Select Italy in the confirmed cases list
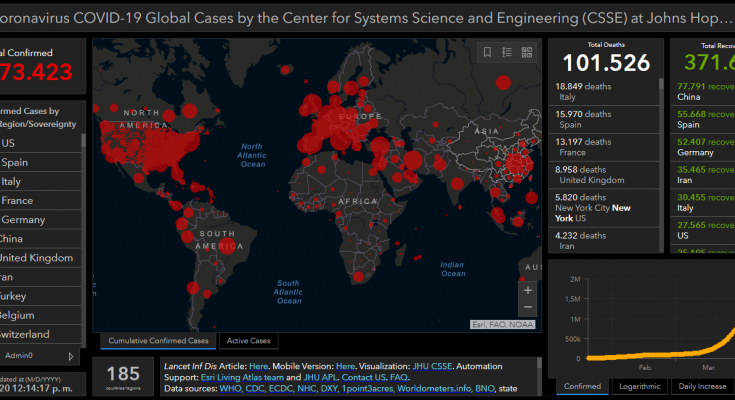The width and height of the screenshot is (735, 400). [40, 181]
